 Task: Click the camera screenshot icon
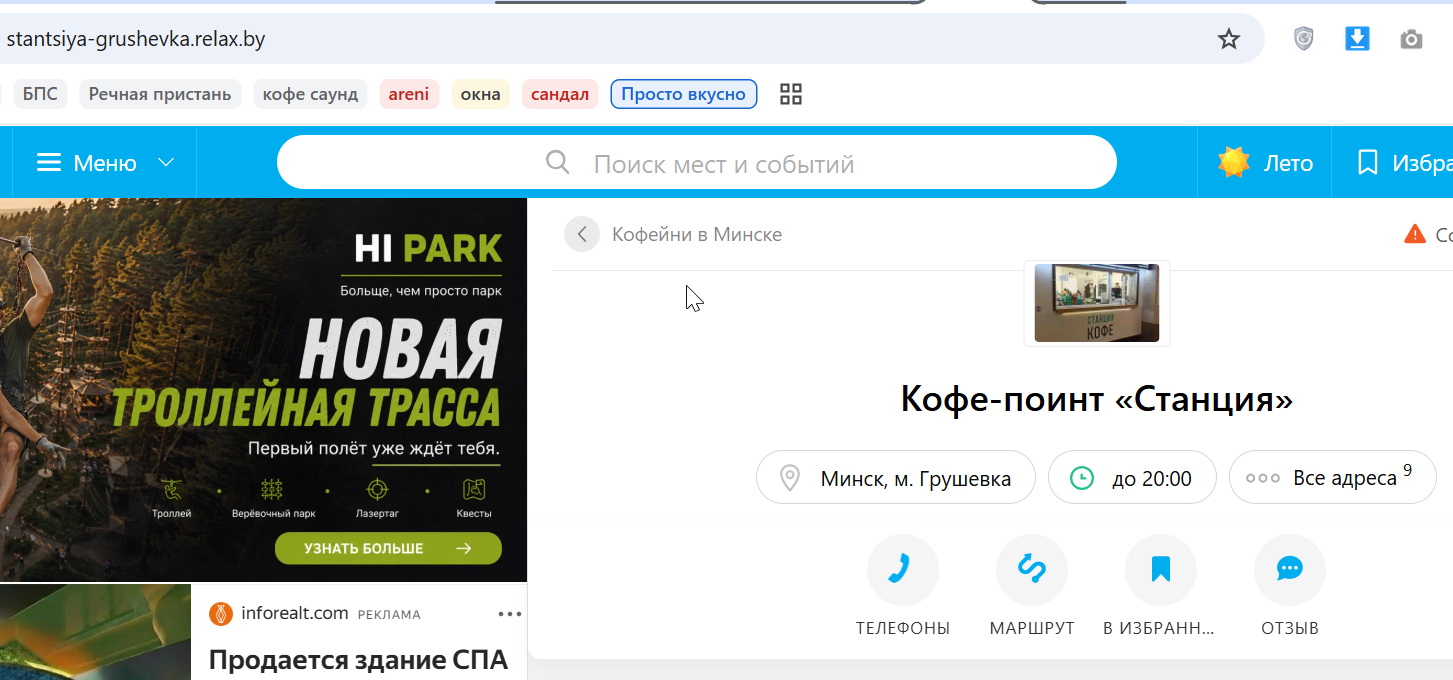(1411, 39)
